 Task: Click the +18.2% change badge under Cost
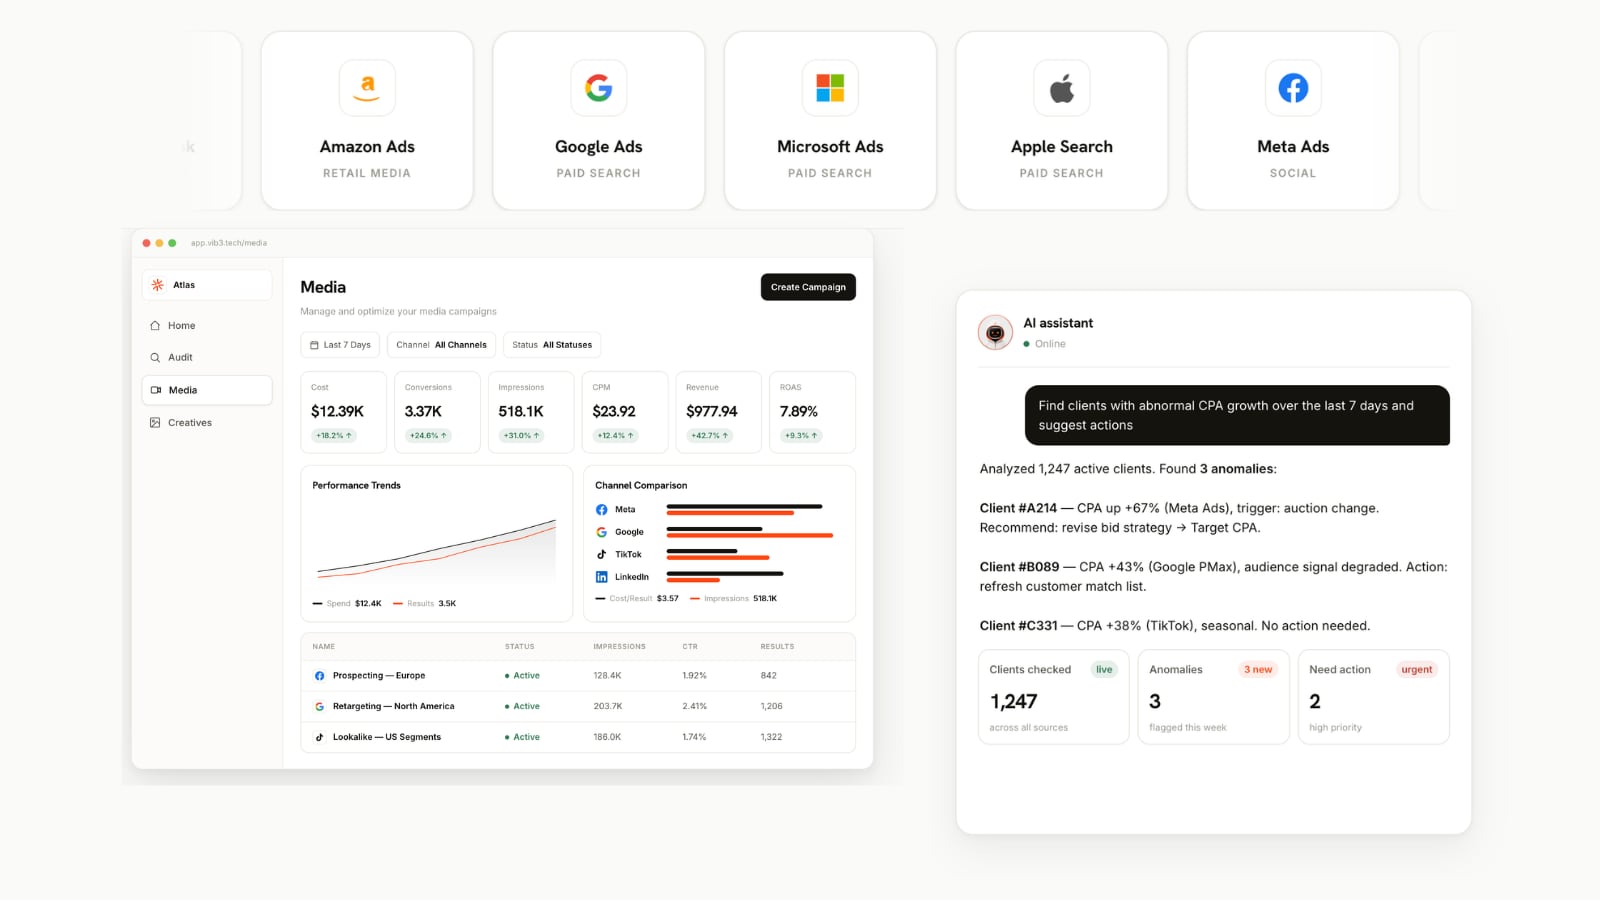(x=334, y=436)
